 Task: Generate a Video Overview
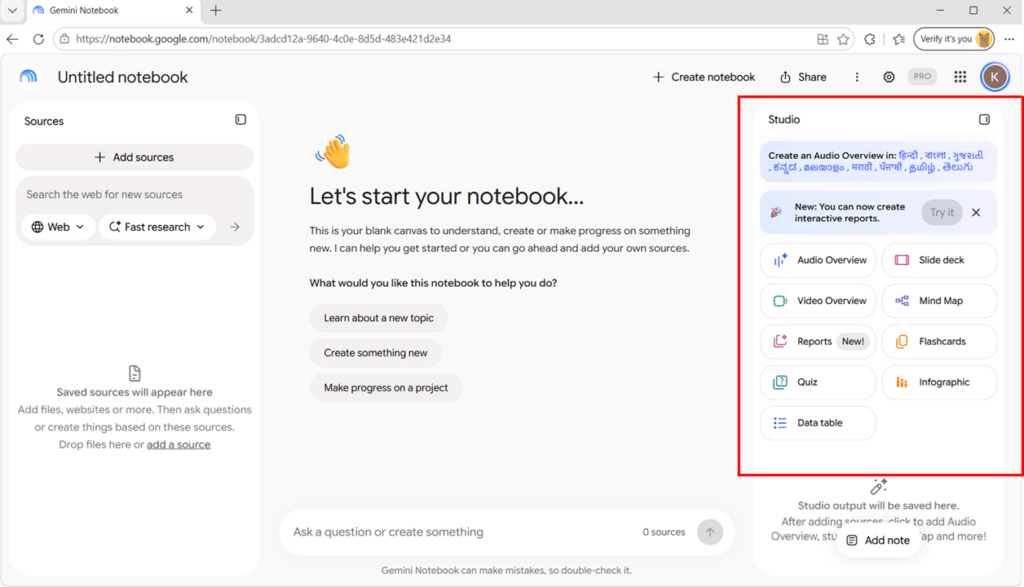[x=818, y=301]
